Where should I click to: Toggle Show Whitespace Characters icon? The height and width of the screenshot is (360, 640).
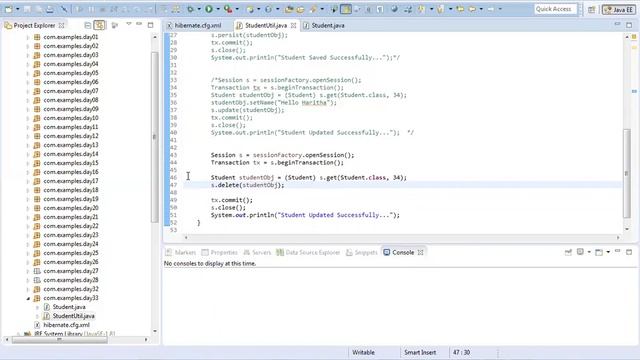pos(380,9)
